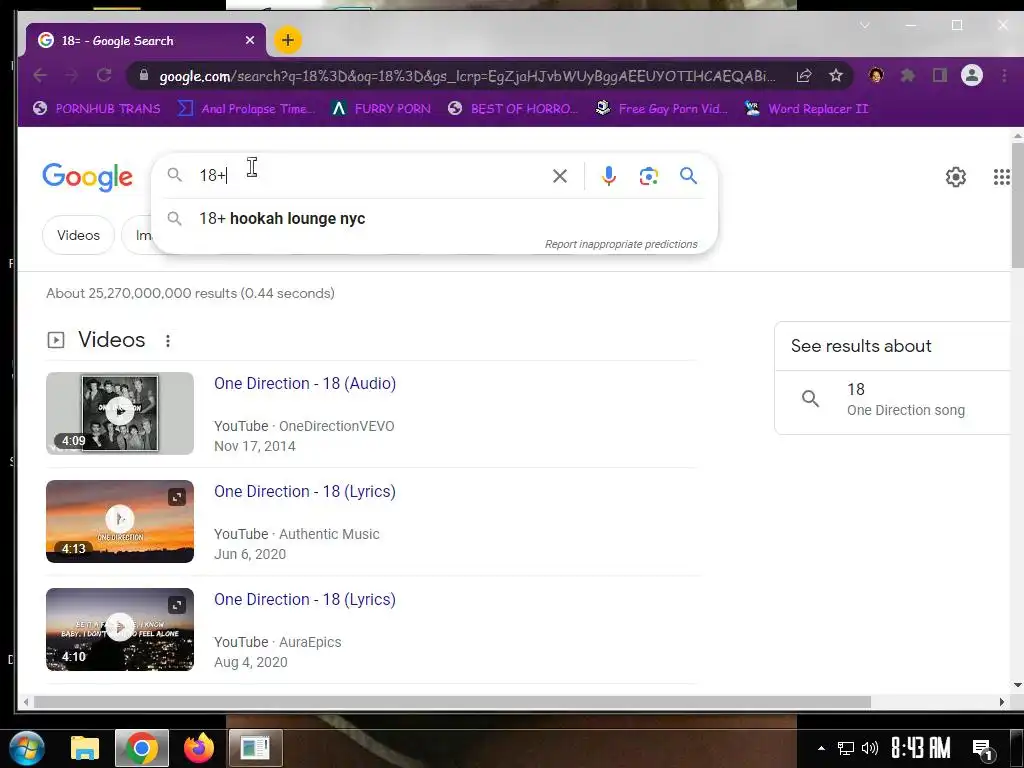Click the scroll down arrow
The width and height of the screenshot is (1024, 768).
tap(1017, 685)
